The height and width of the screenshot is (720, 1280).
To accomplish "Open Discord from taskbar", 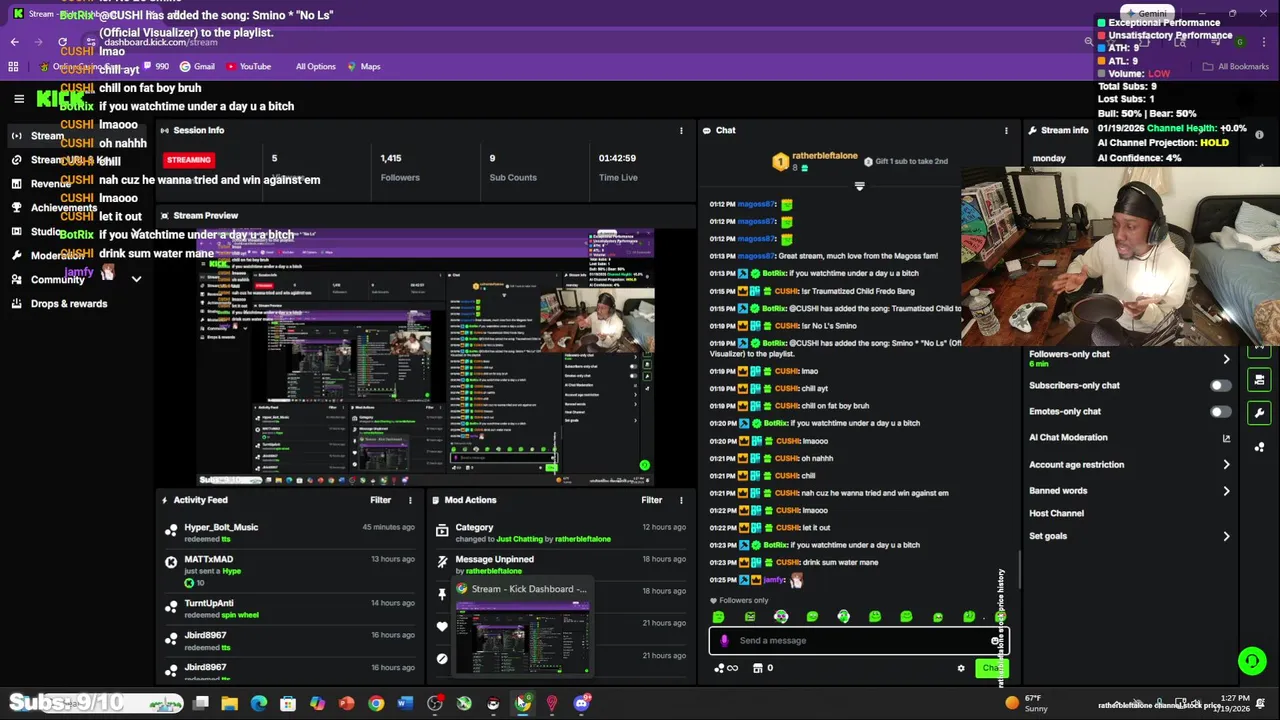I will 582,704.
